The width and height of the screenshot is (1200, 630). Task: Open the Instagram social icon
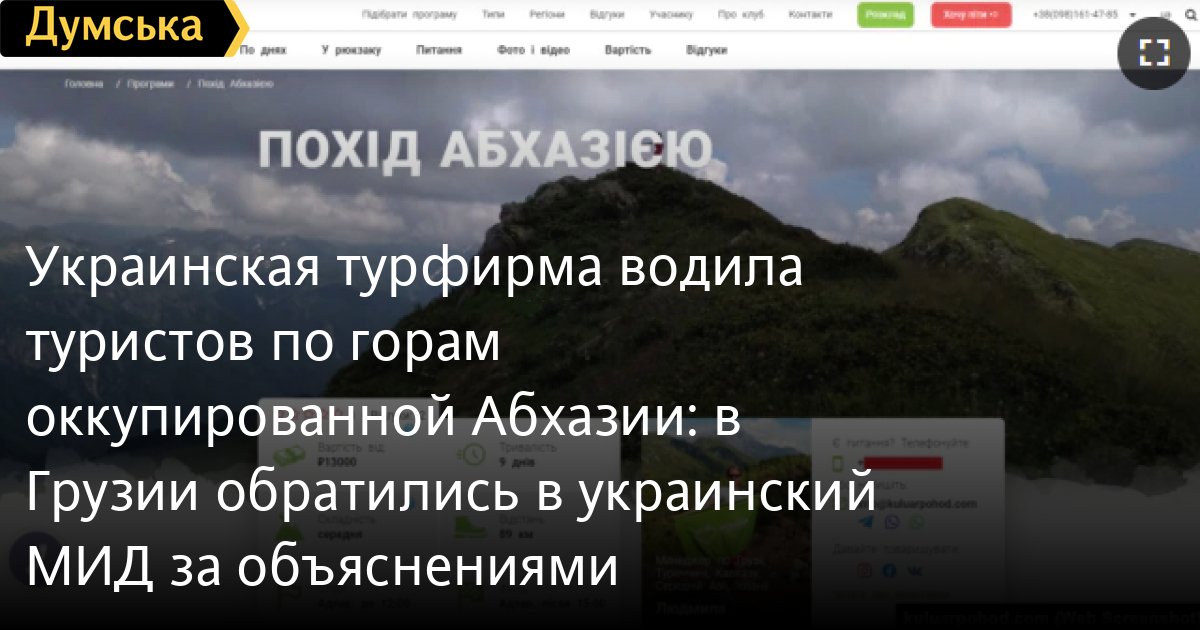(x=866, y=570)
